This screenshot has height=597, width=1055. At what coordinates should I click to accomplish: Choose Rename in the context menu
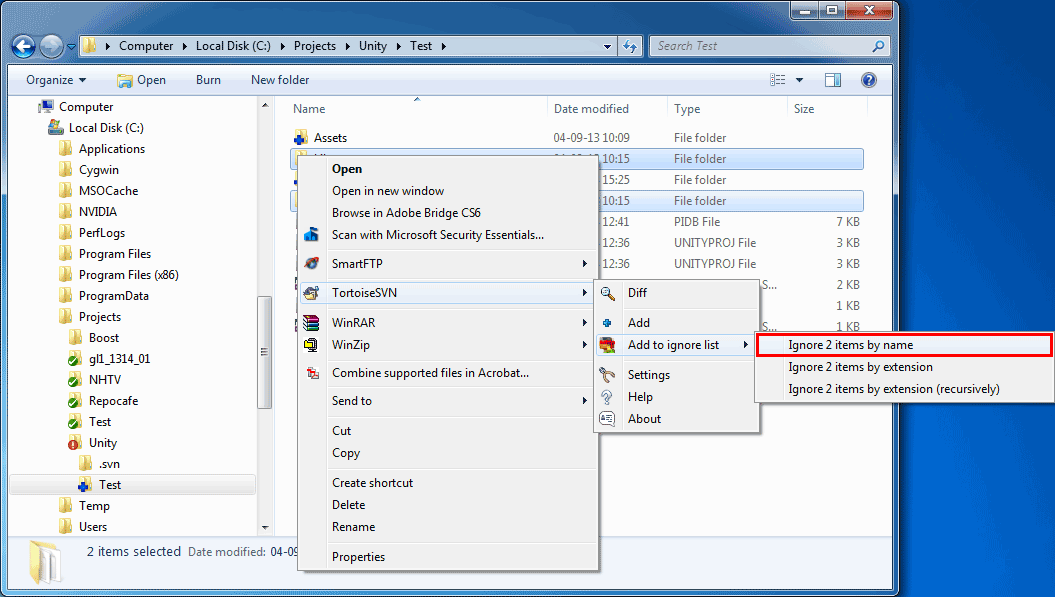click(x=353, y=526)
